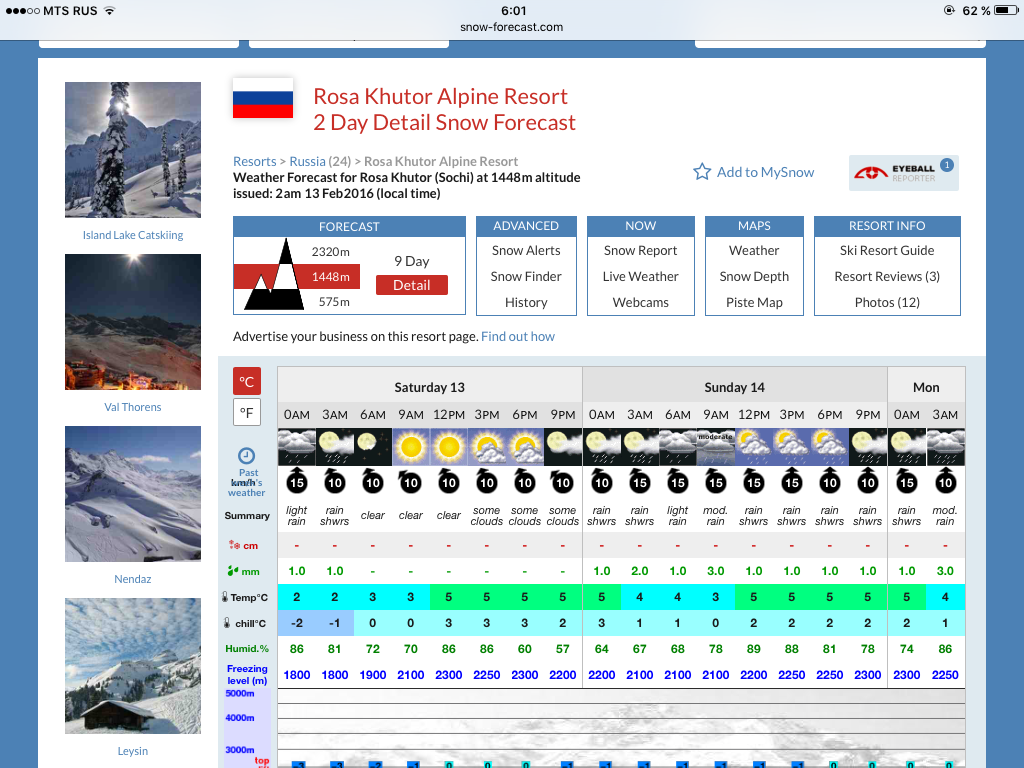
Task: Click the Find out how link
Action: [x=518, y=336]
